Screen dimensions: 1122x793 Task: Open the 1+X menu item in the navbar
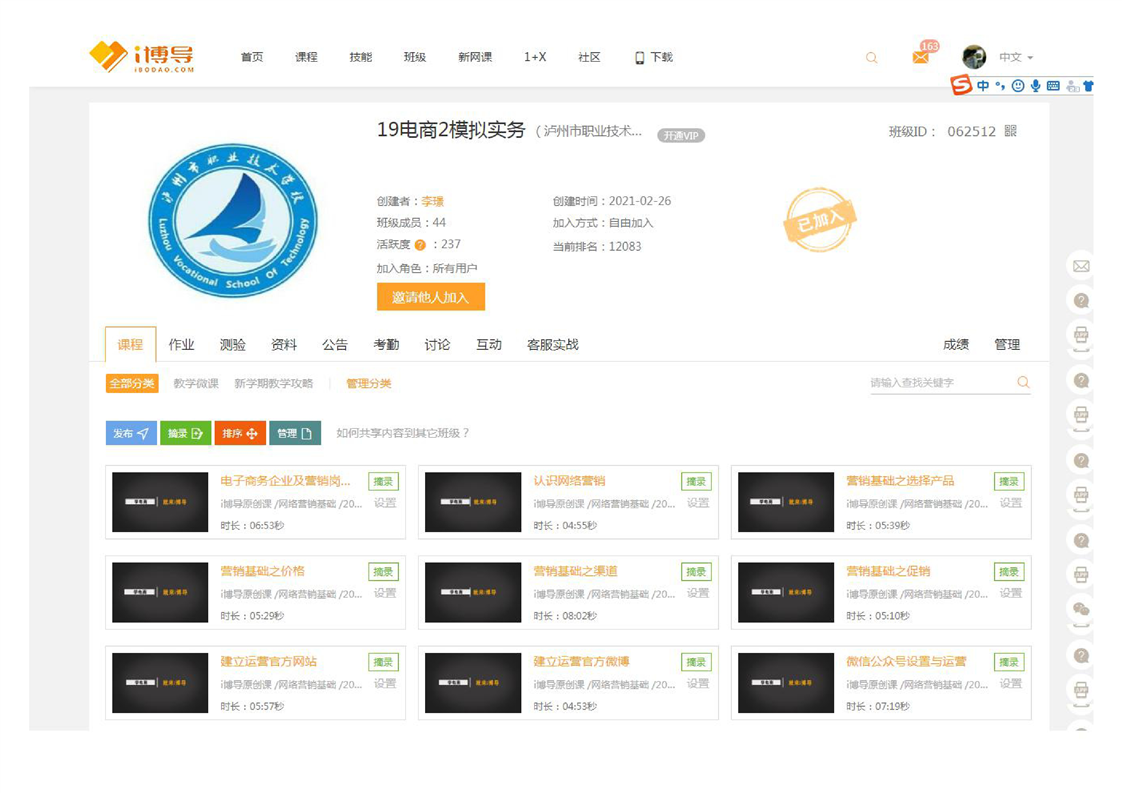535,57
